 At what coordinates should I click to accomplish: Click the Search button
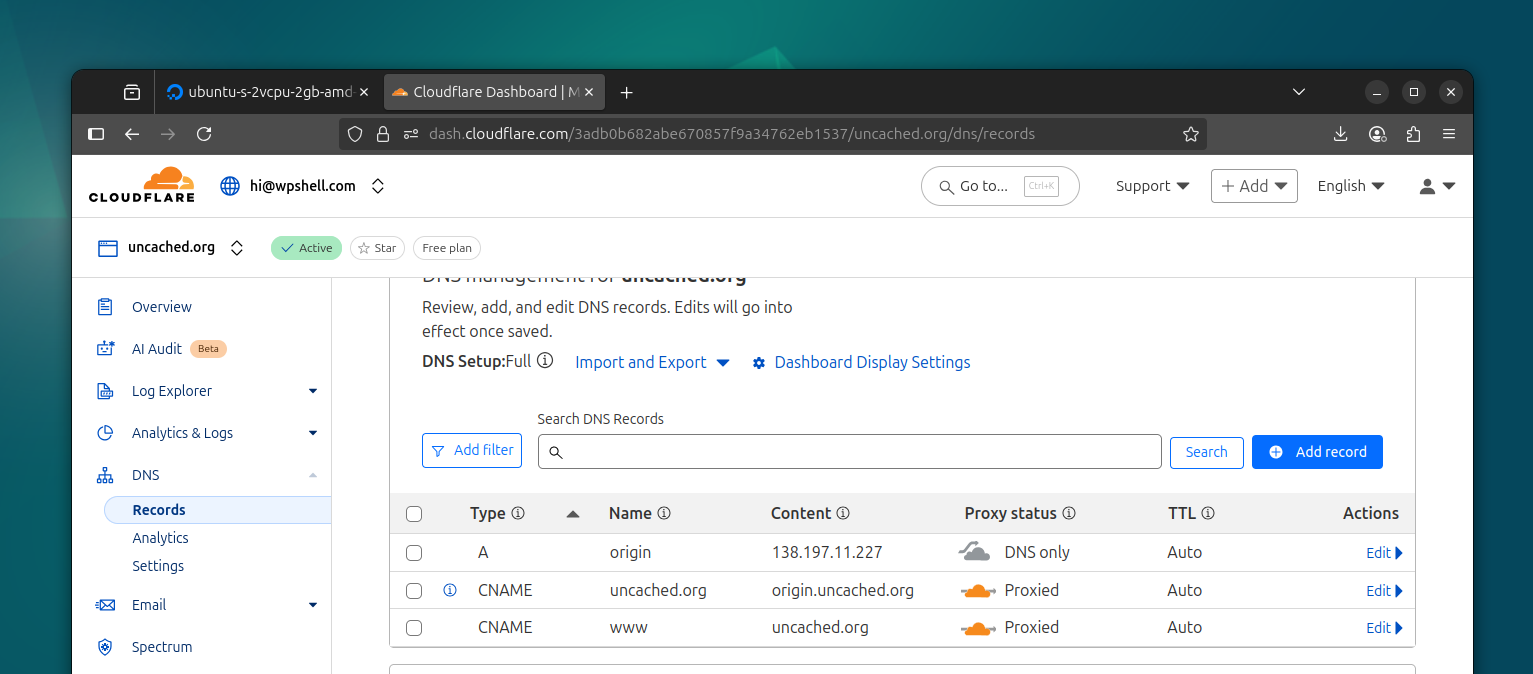(1206, 452)
